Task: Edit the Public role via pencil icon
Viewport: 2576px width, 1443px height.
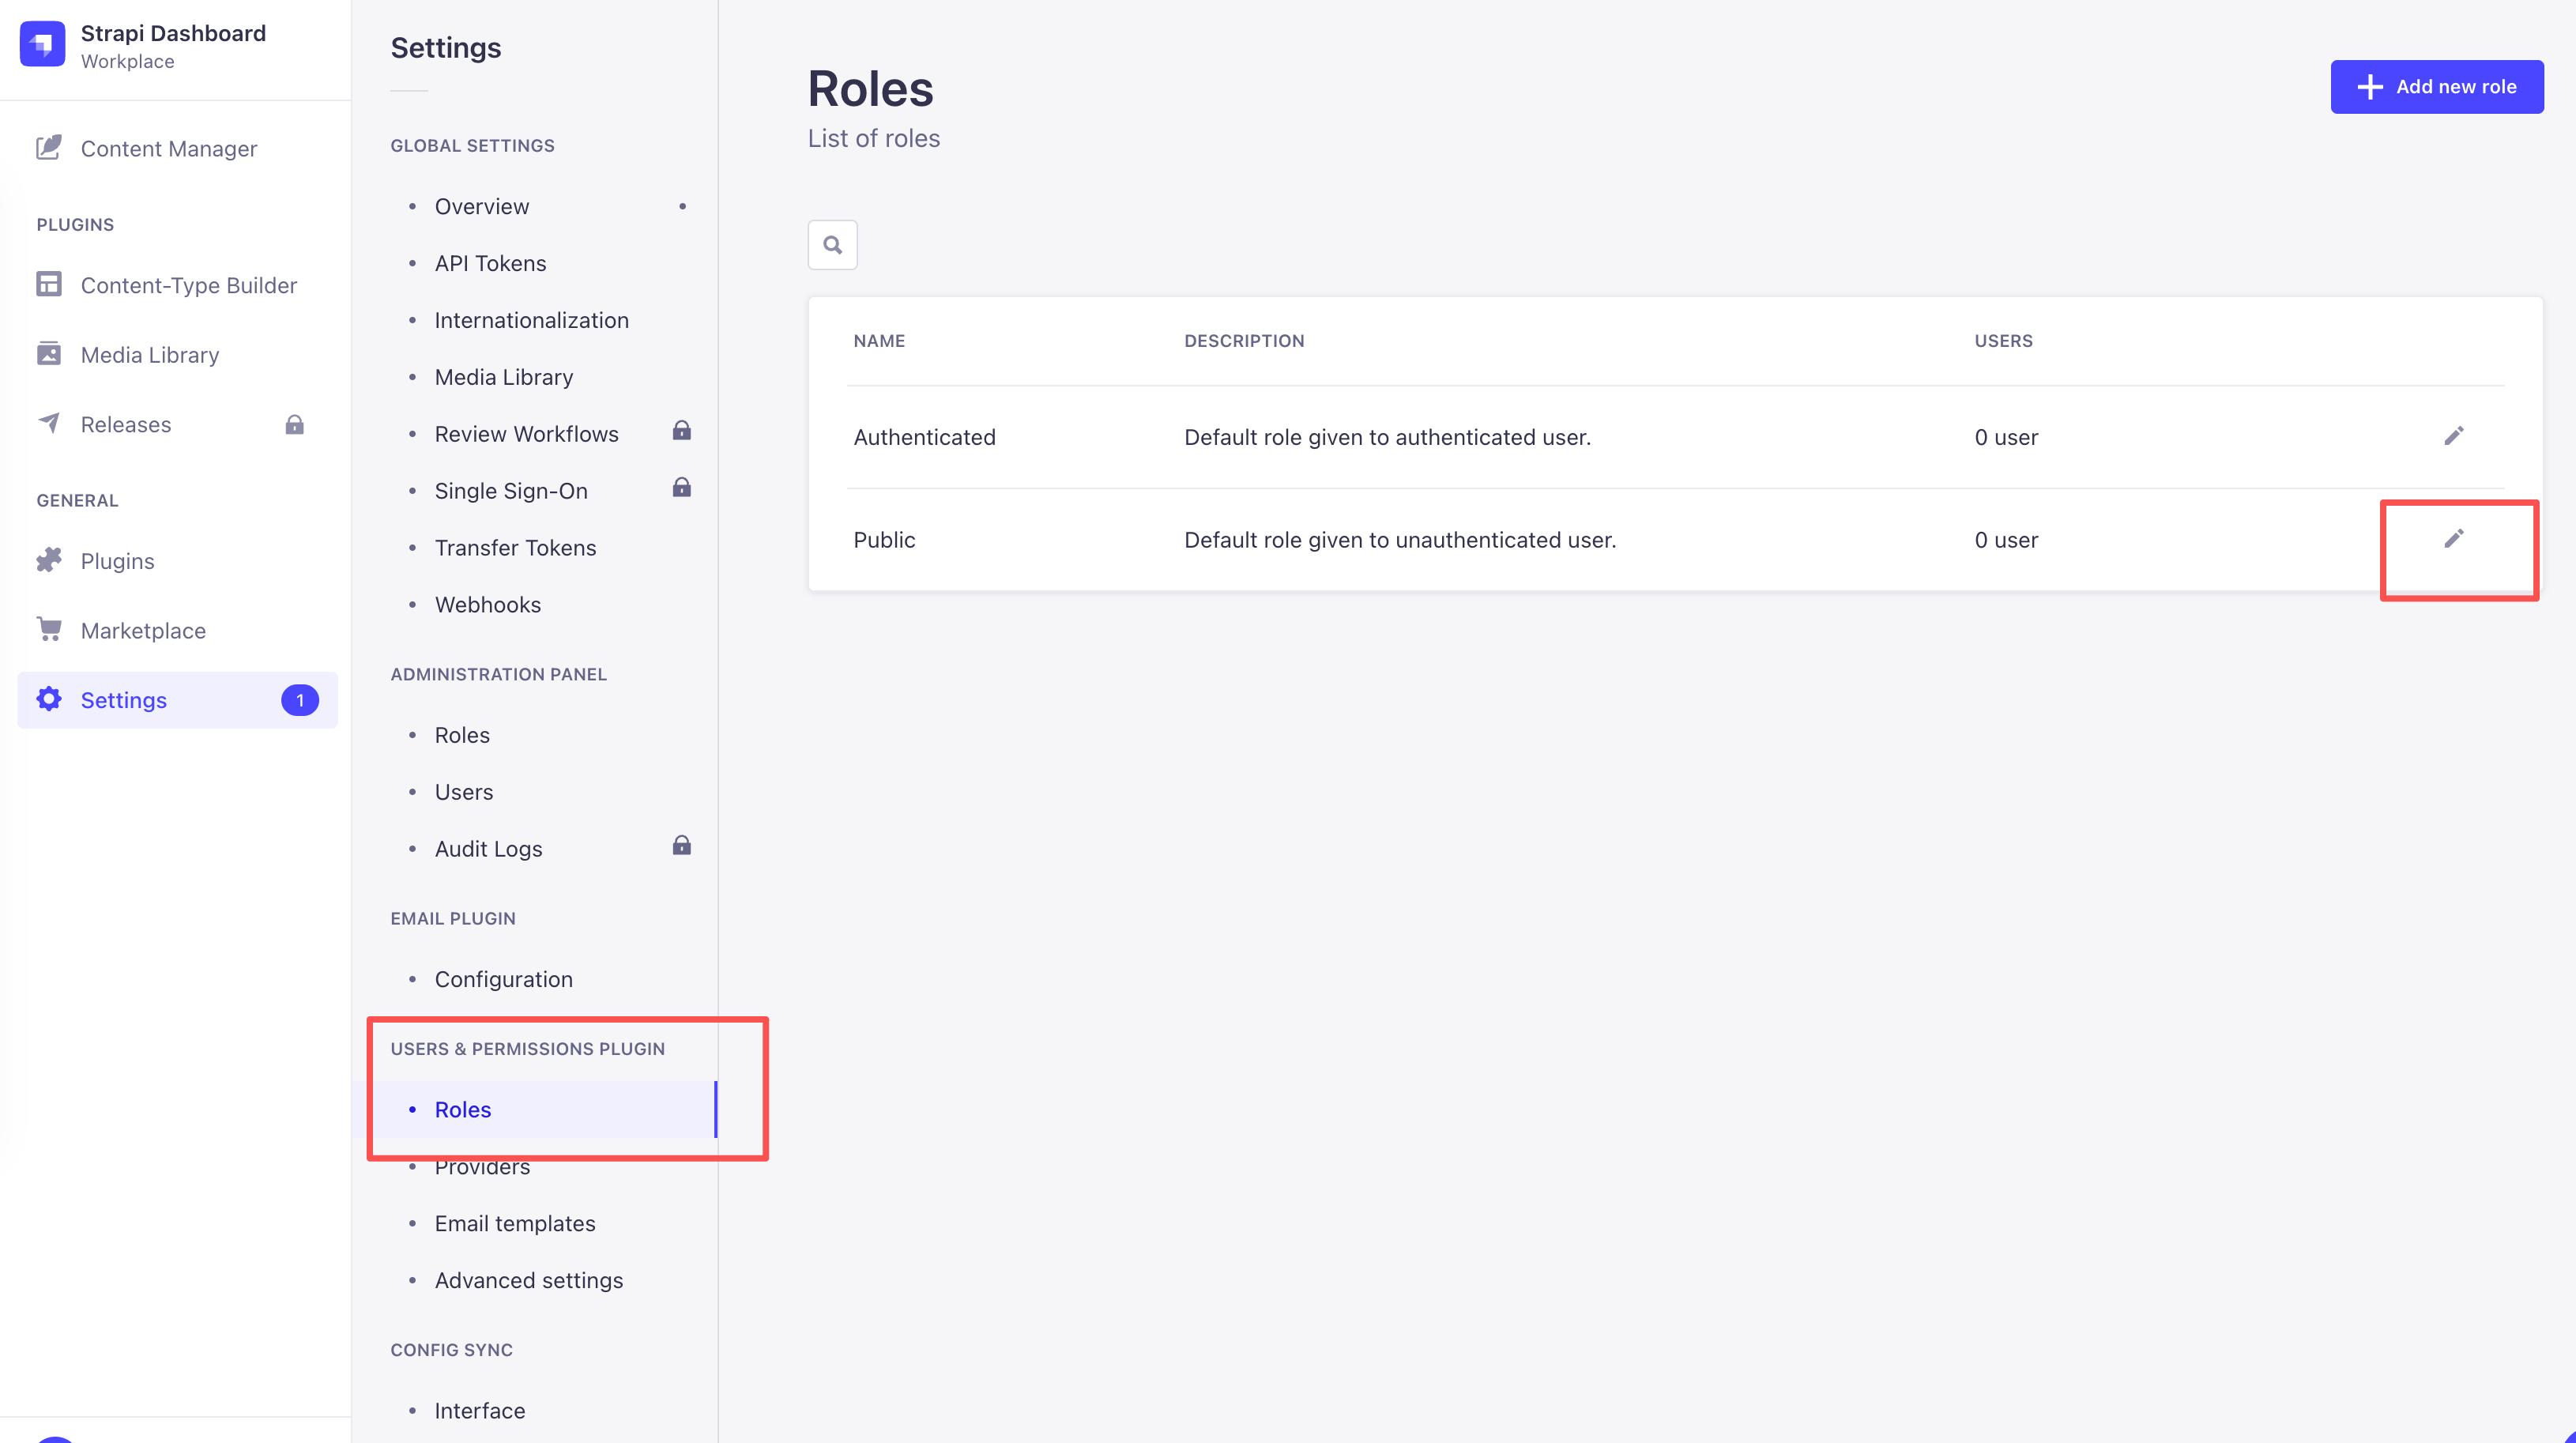Action: pos(2453,539)
